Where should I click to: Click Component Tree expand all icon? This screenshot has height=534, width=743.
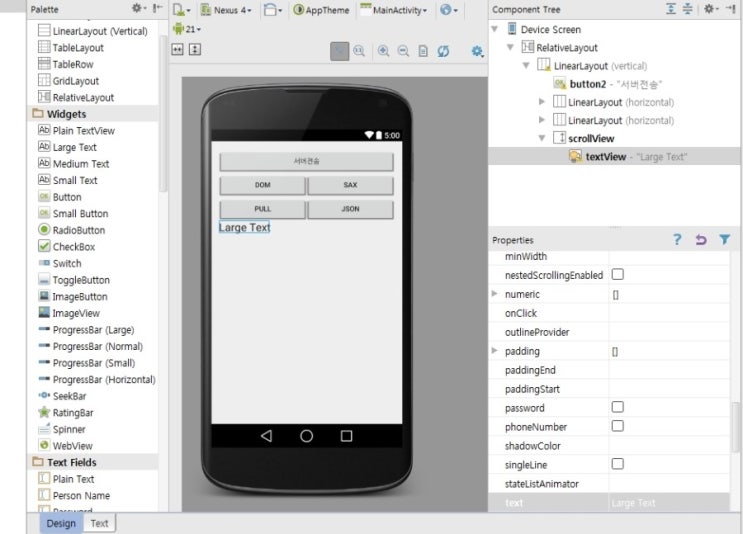671,9
